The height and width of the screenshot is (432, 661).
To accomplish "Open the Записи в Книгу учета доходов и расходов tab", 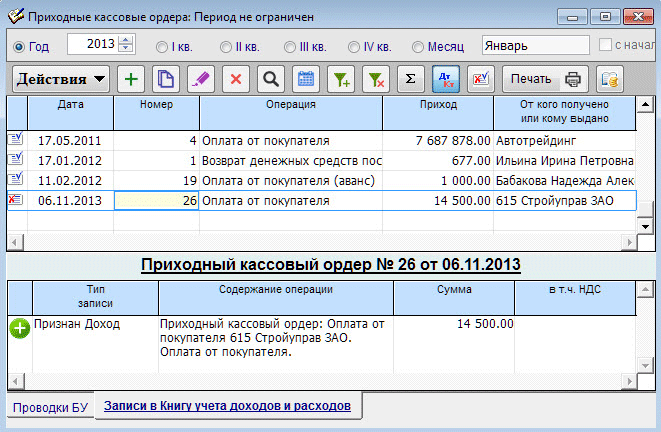I will (x=228, y=405).
